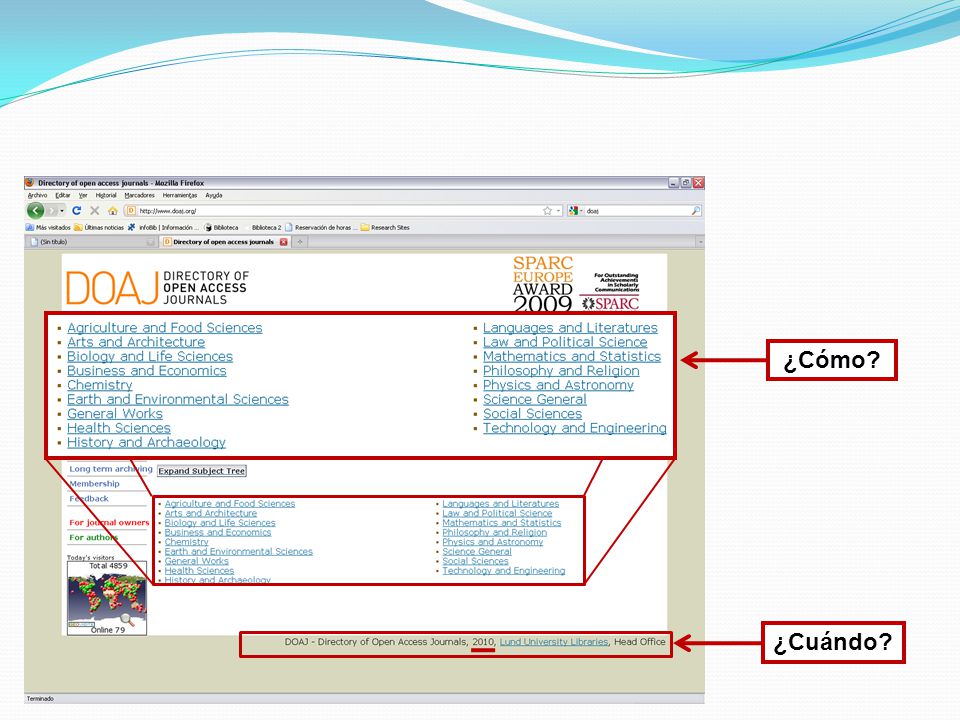Switch to the (Sin título) tab
Screen dimensions: 960x720
(92, 242)
